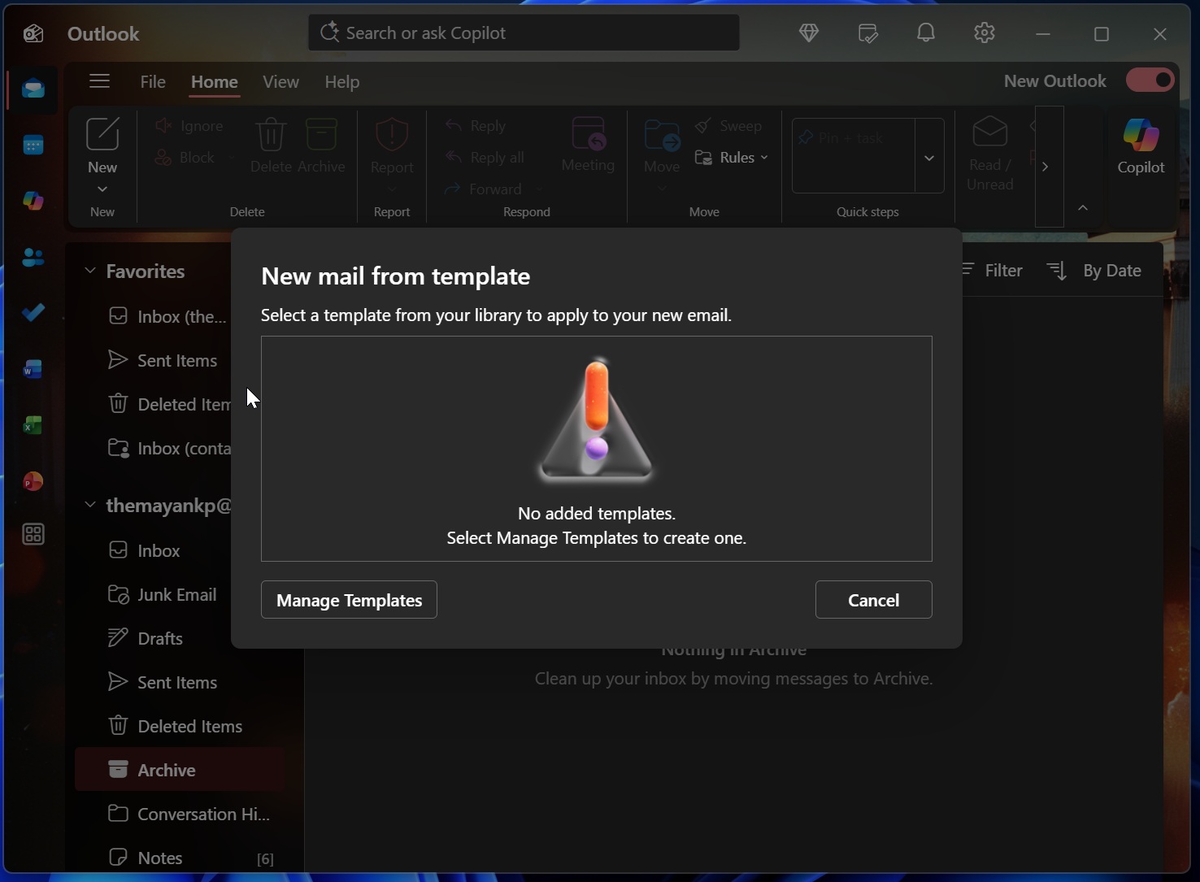This screenshot has width=1200, height=882.
Task: Click the Copilot icon in the ribbon
Action: (1141, 146)
